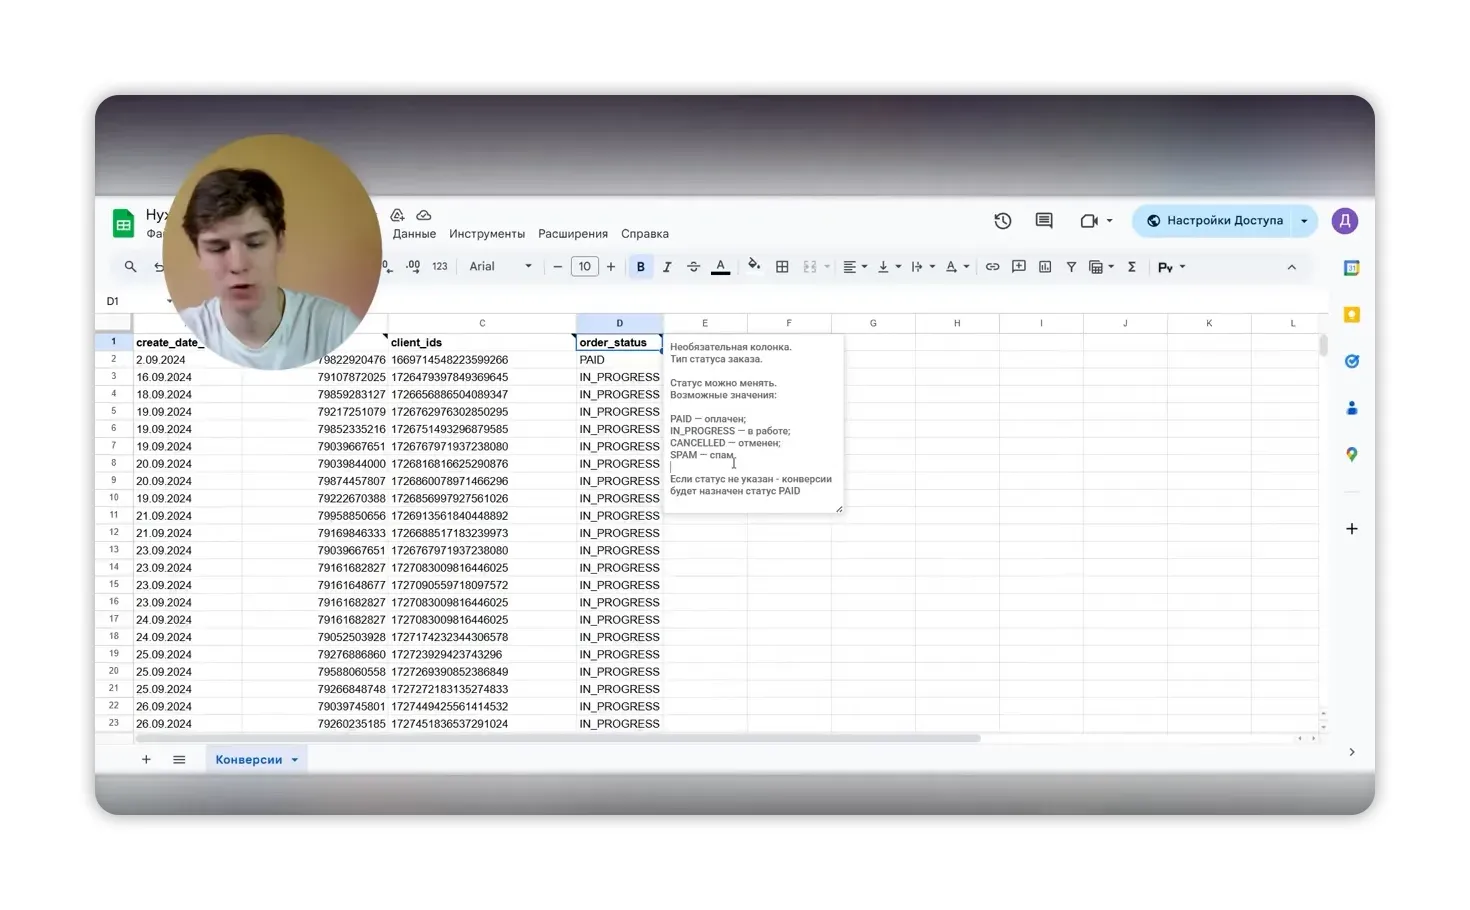The image size is (1470, 910).
Task: Click the insert comment icon
Action: 1019,267
